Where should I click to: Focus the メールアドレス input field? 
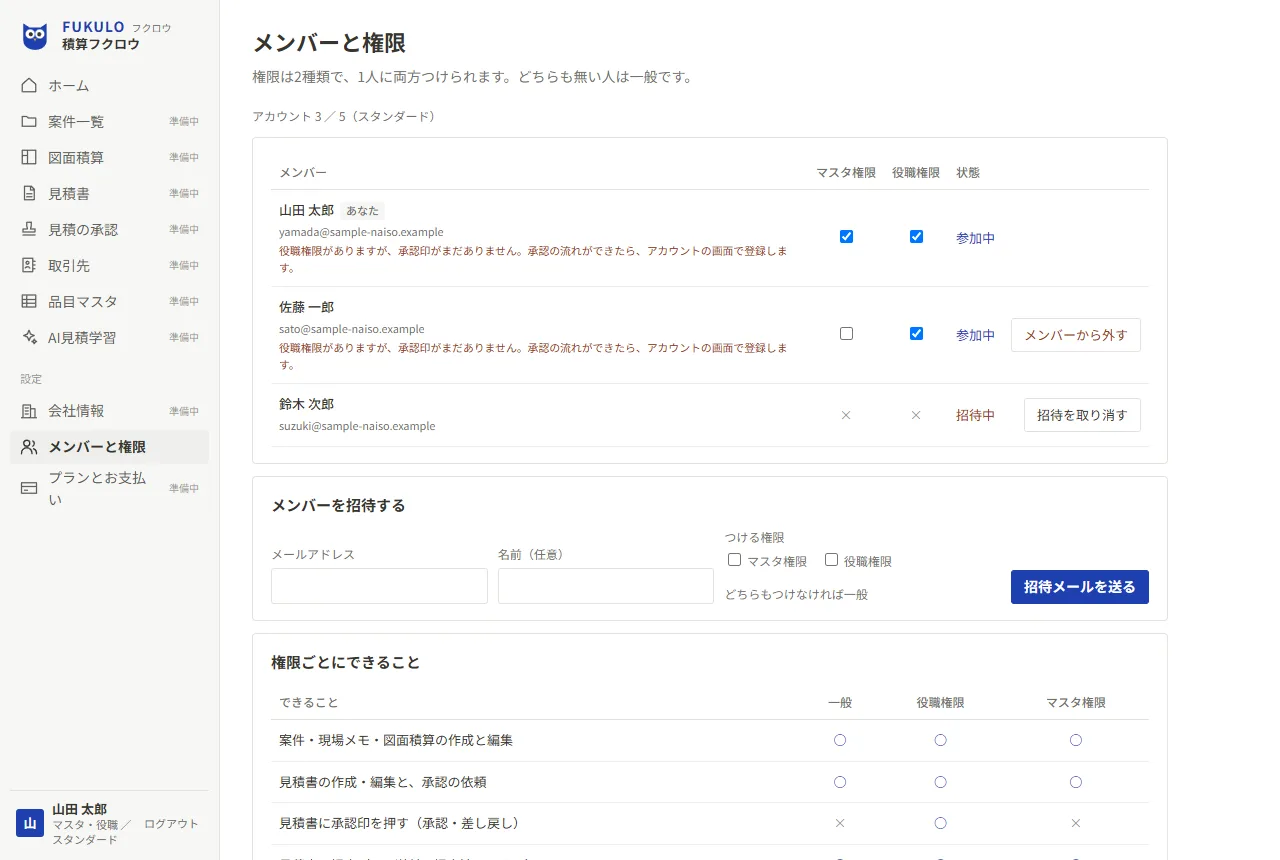[x=379, y=586]
